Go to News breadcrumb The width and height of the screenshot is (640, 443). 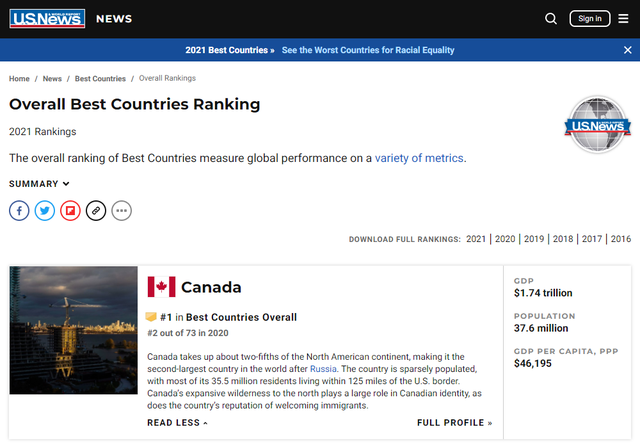pyautogui.click(x=52, y=78)
